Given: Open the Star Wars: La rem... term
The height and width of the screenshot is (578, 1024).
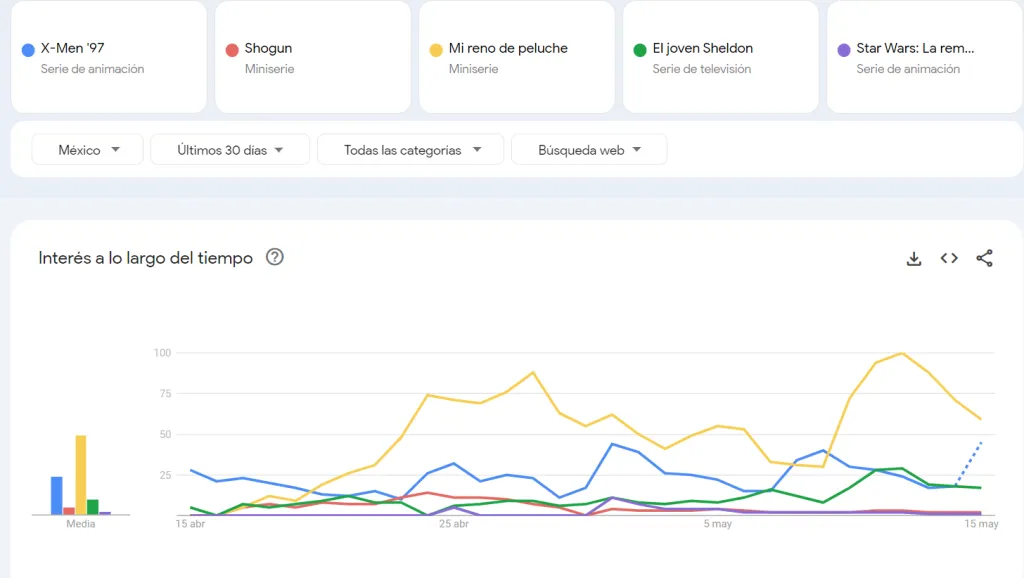Looking at the screenshot, I should [922, 57].
